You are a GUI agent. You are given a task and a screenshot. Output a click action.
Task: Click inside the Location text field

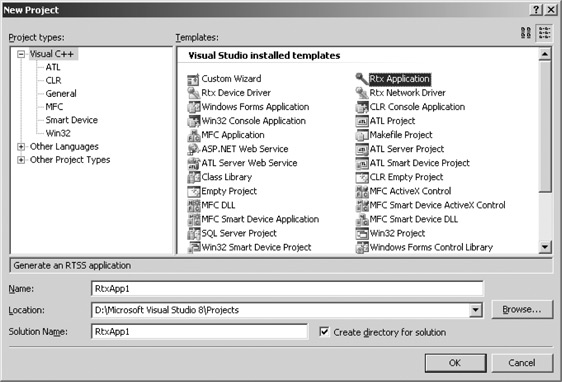point(280,310)
